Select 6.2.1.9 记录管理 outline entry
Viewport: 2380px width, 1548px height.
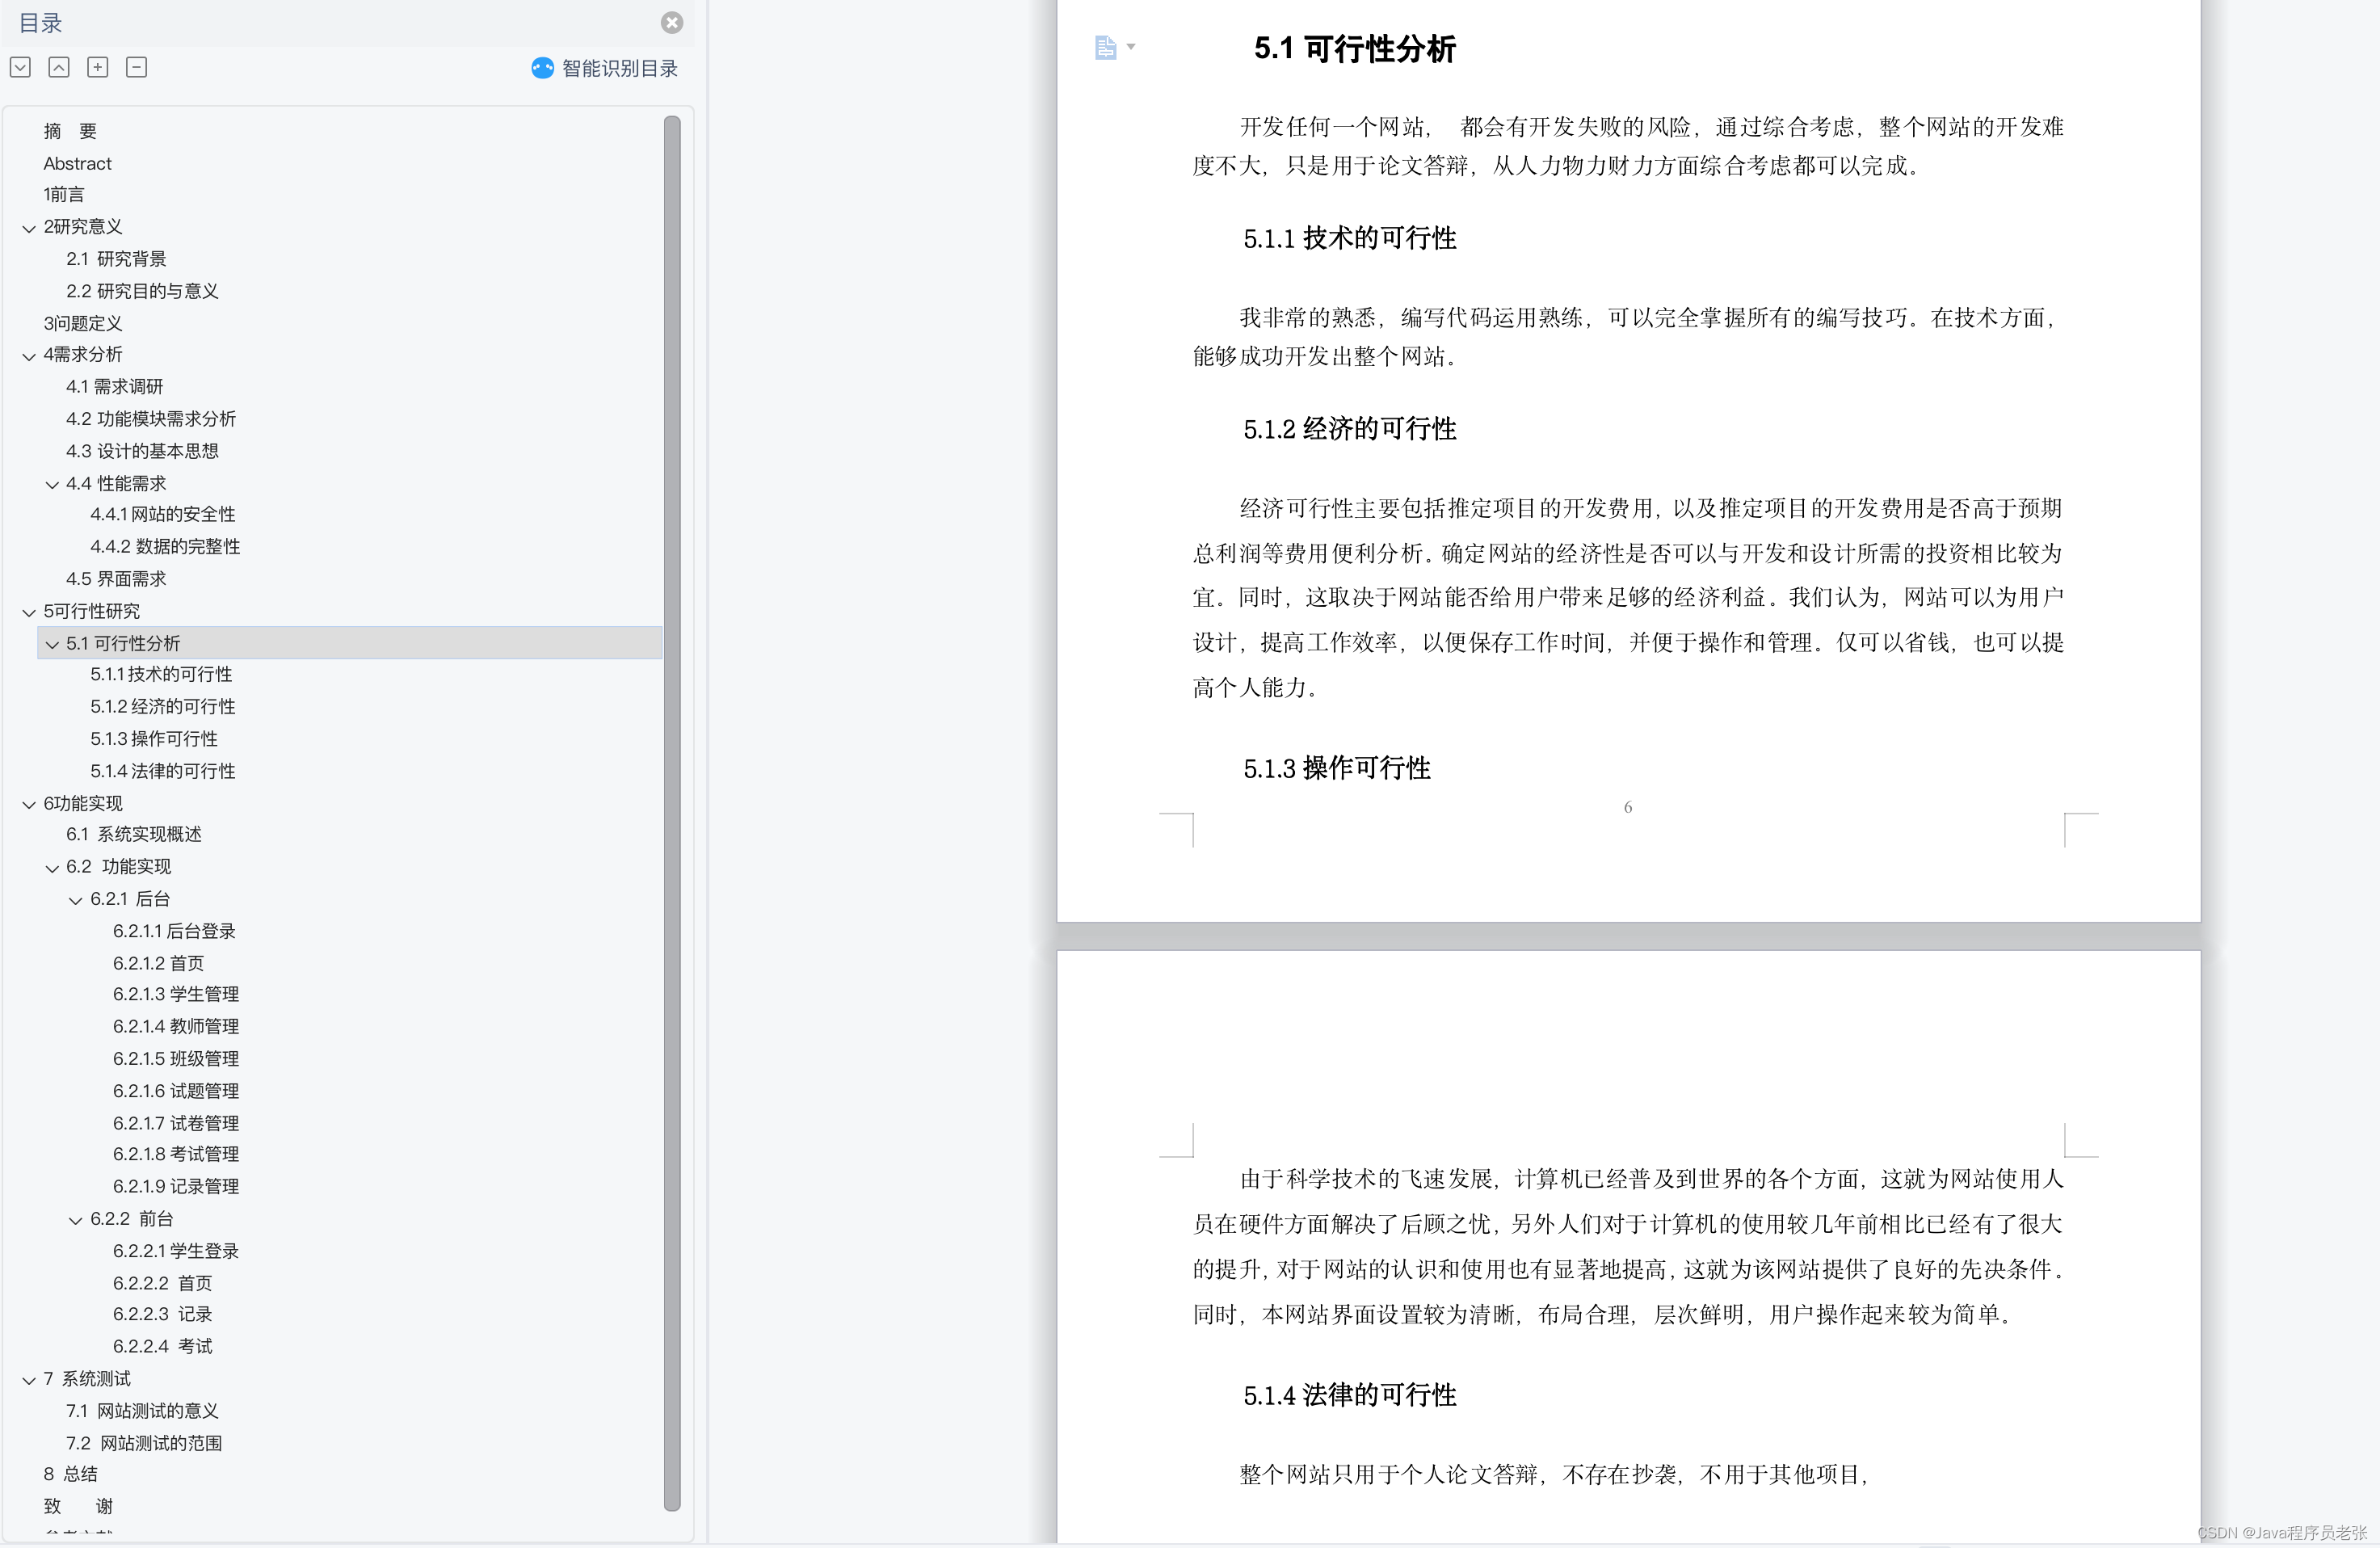[x=176, y=1186]
